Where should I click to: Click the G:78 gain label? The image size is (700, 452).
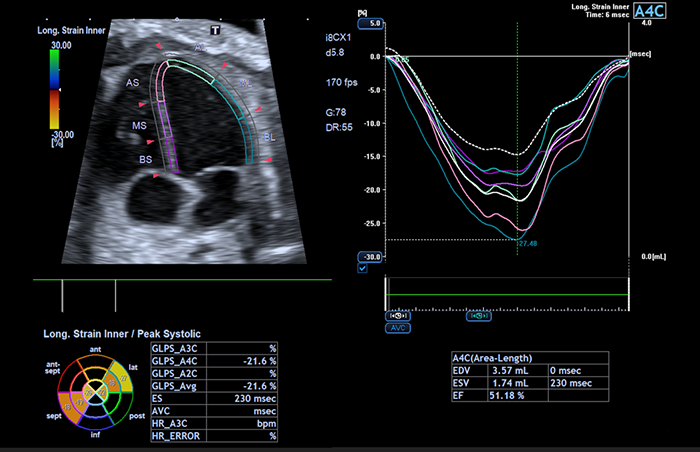[x=336, y=112]
